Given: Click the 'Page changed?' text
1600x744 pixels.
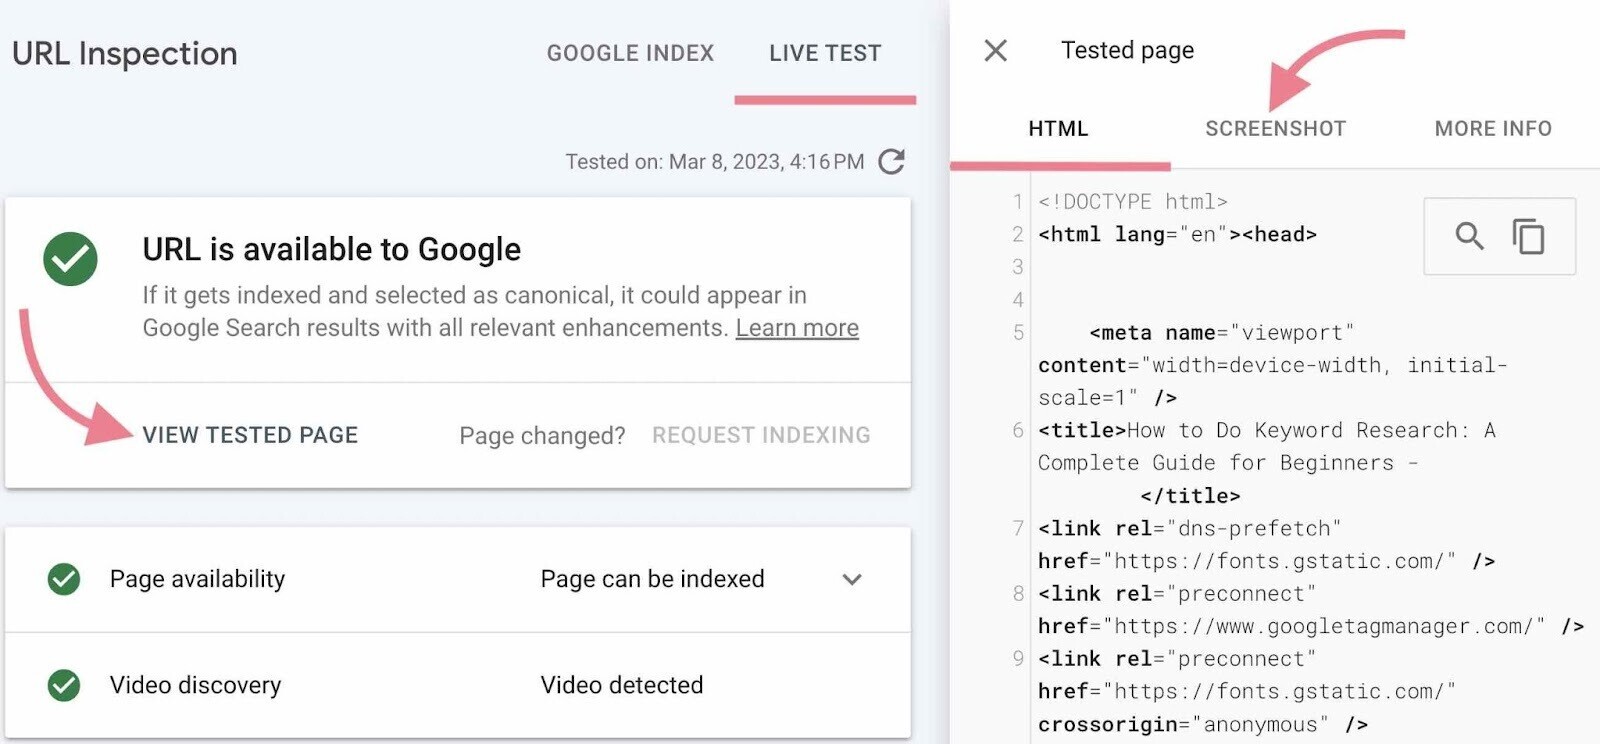Looking at the screenshot, I should tap(542, 436).
